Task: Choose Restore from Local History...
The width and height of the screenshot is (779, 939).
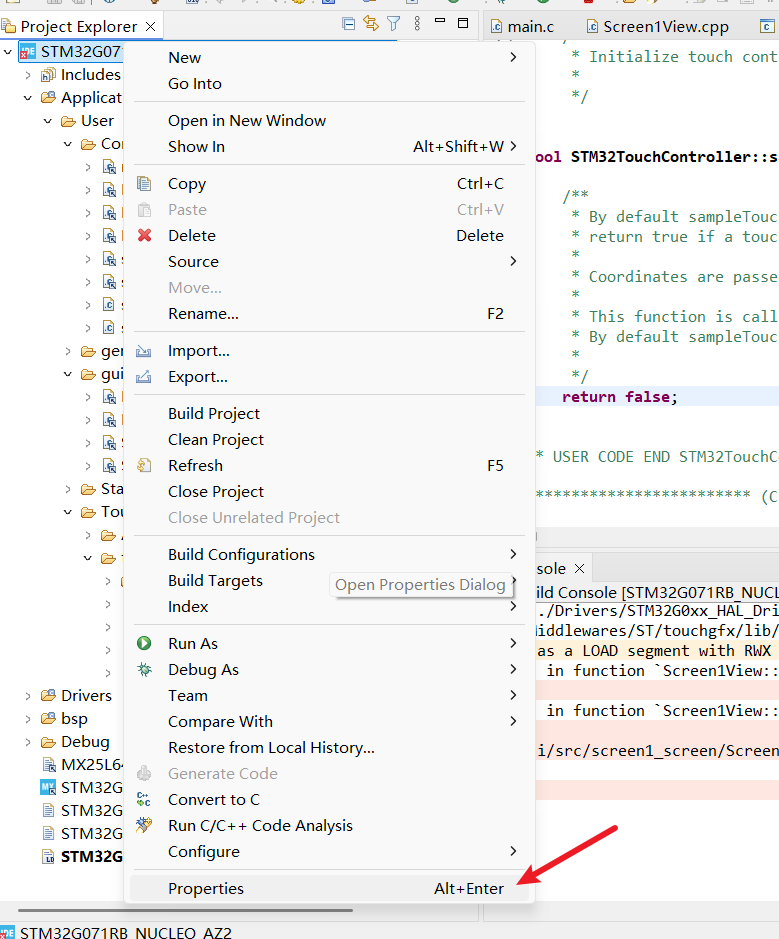Action: click(x=329, y=748)
